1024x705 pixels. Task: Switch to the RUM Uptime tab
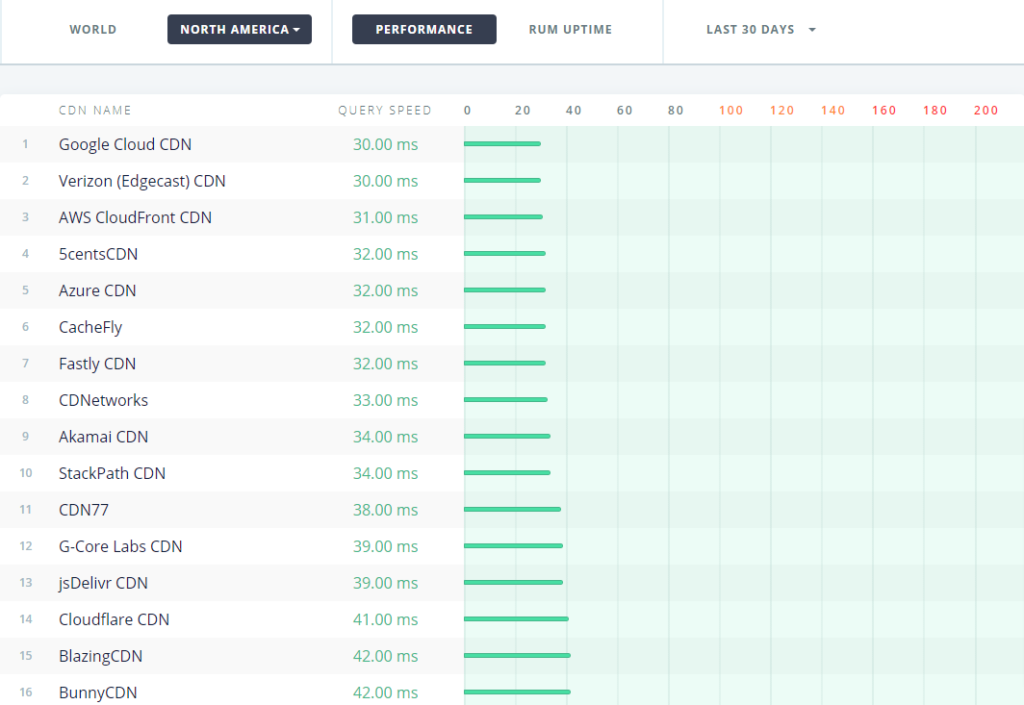[x=570, y=29]
